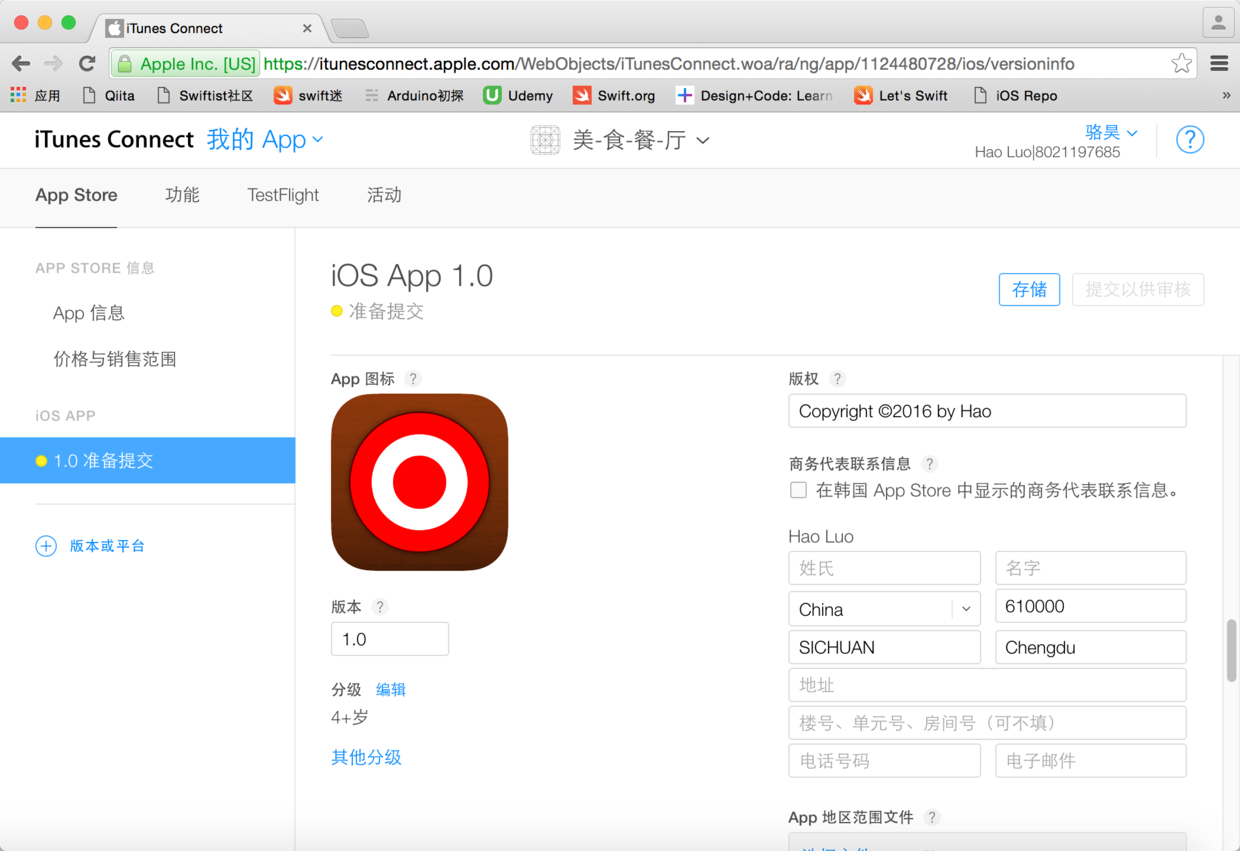
Task: Click the 存储 save button
Action: 1029,290
